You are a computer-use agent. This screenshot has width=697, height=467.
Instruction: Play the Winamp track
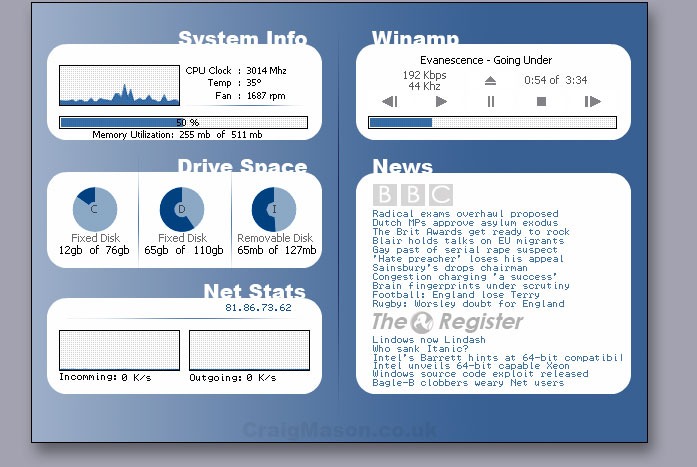(x=441, y=102)
